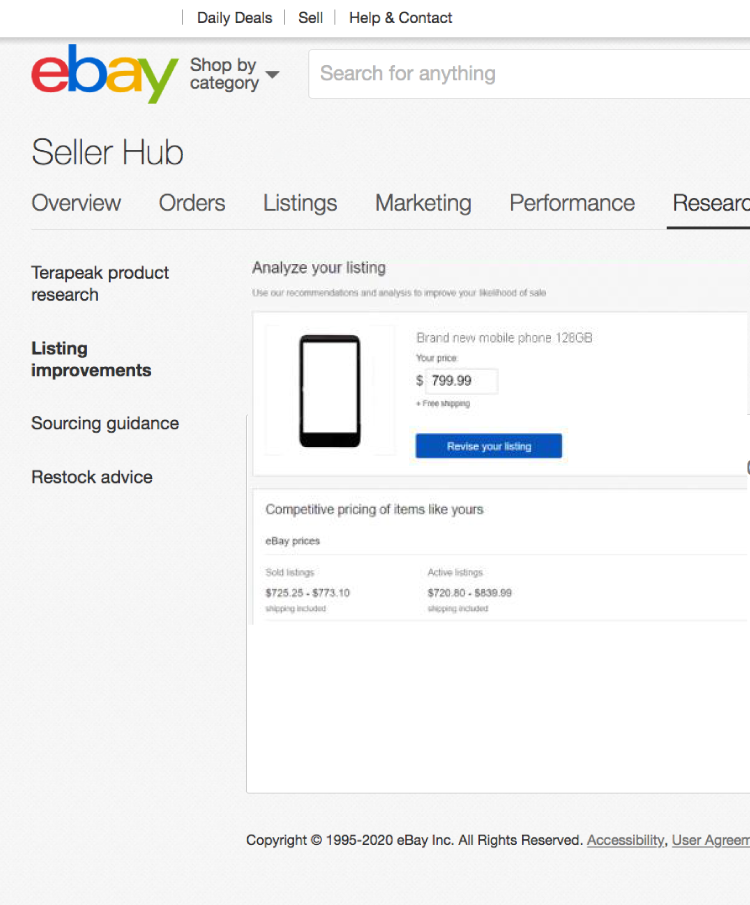Click the eBay logo

coord(105,73)
